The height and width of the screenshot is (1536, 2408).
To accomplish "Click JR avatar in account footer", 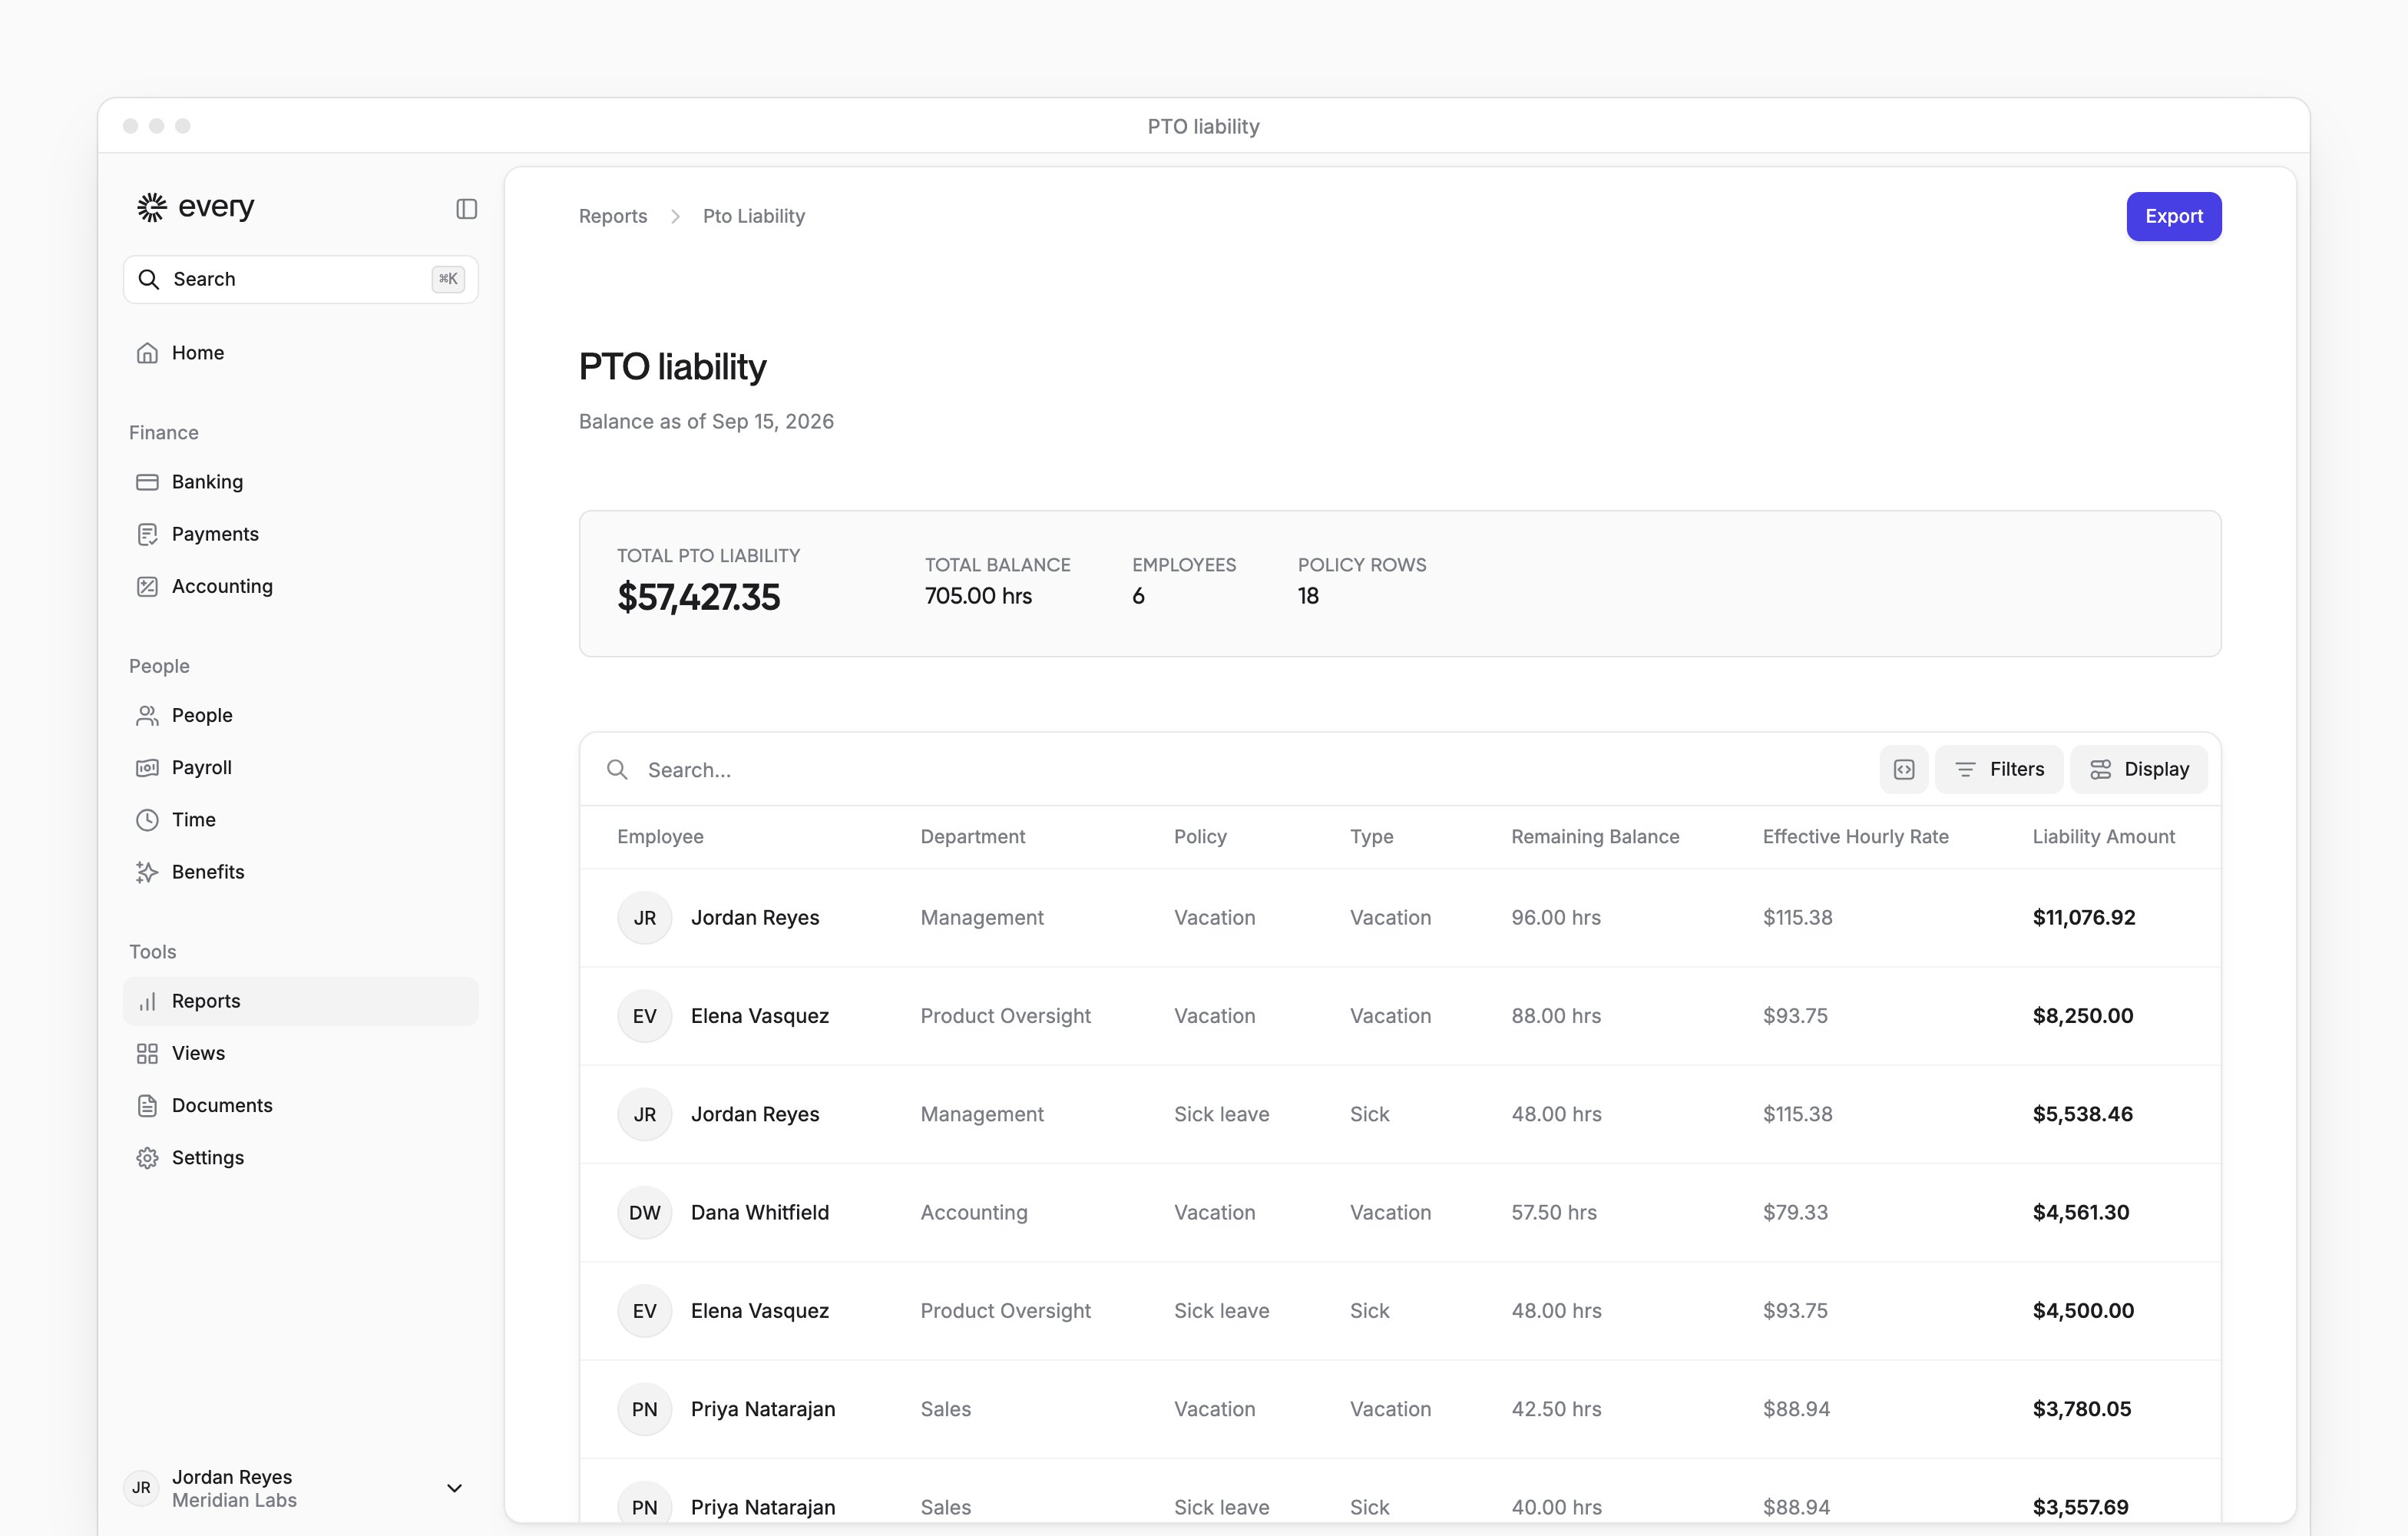I will point(142,1488).
